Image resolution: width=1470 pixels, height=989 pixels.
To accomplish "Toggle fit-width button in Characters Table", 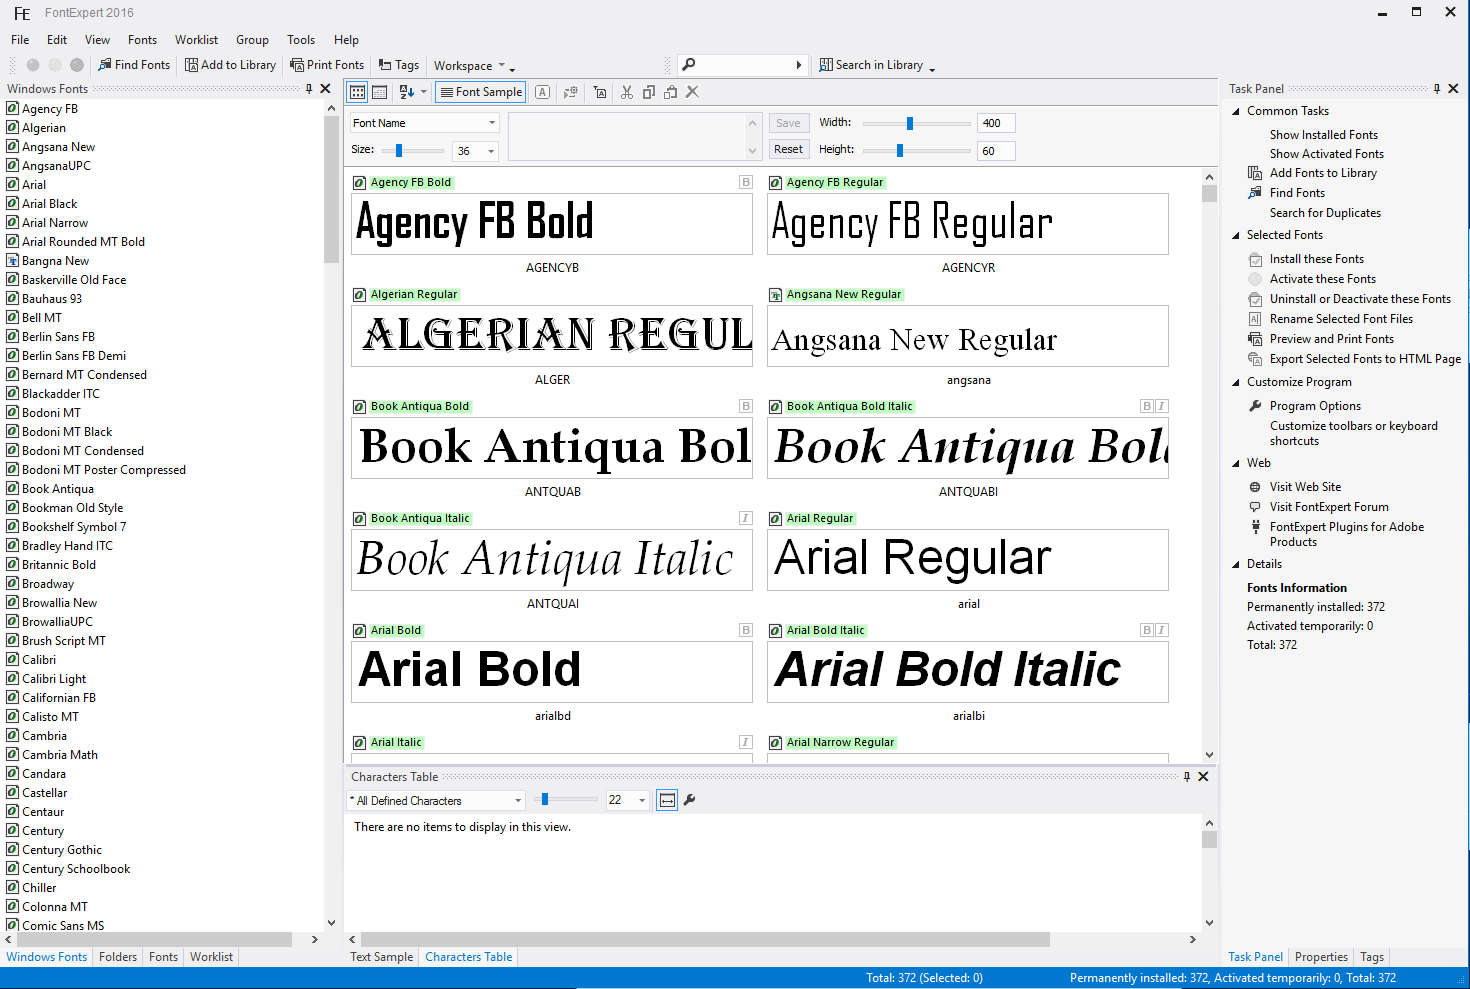I will (667, 800).
